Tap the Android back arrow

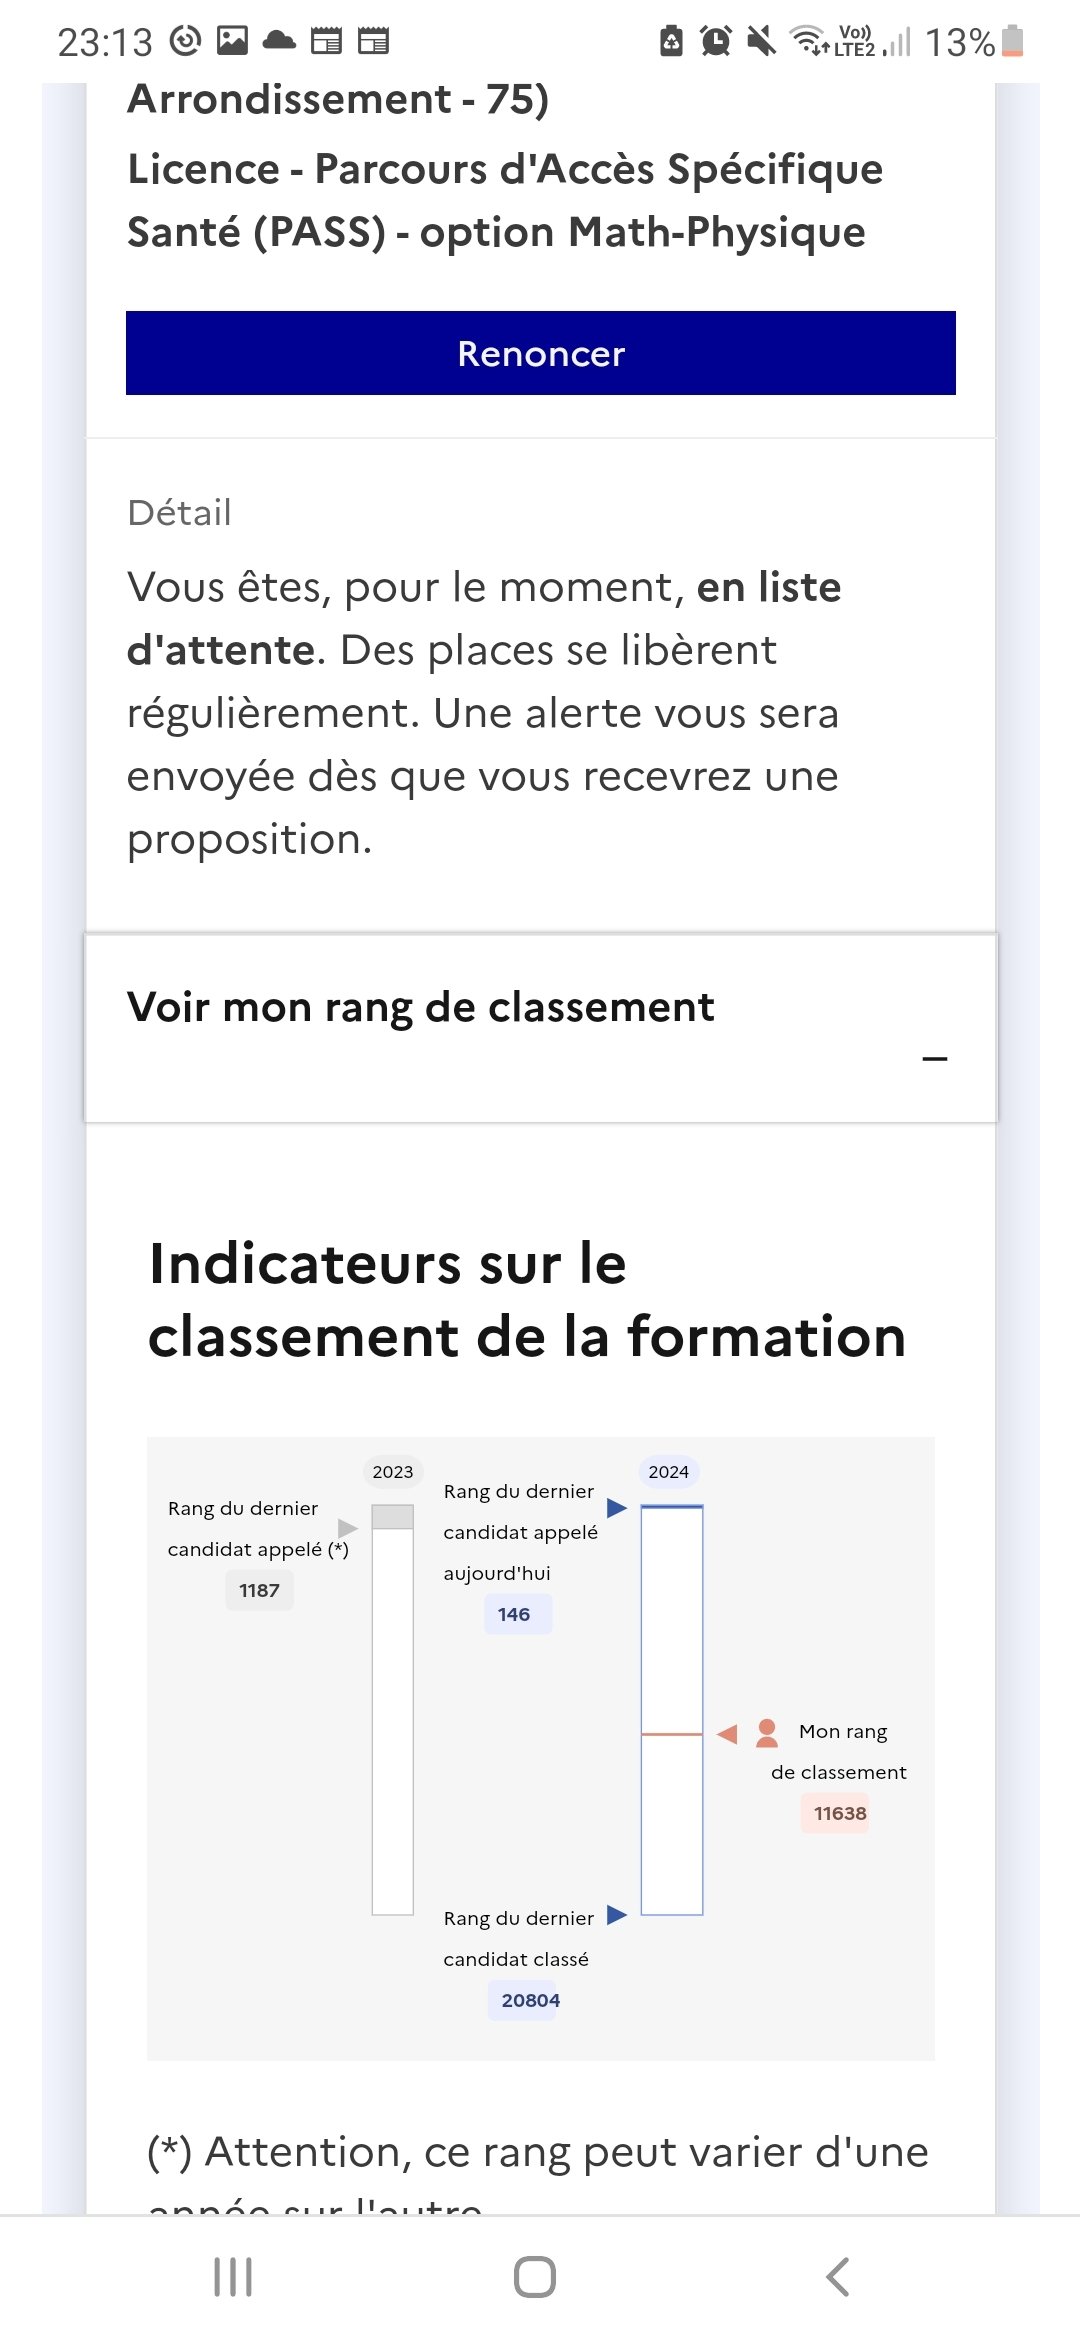(x=838, y=2277)
